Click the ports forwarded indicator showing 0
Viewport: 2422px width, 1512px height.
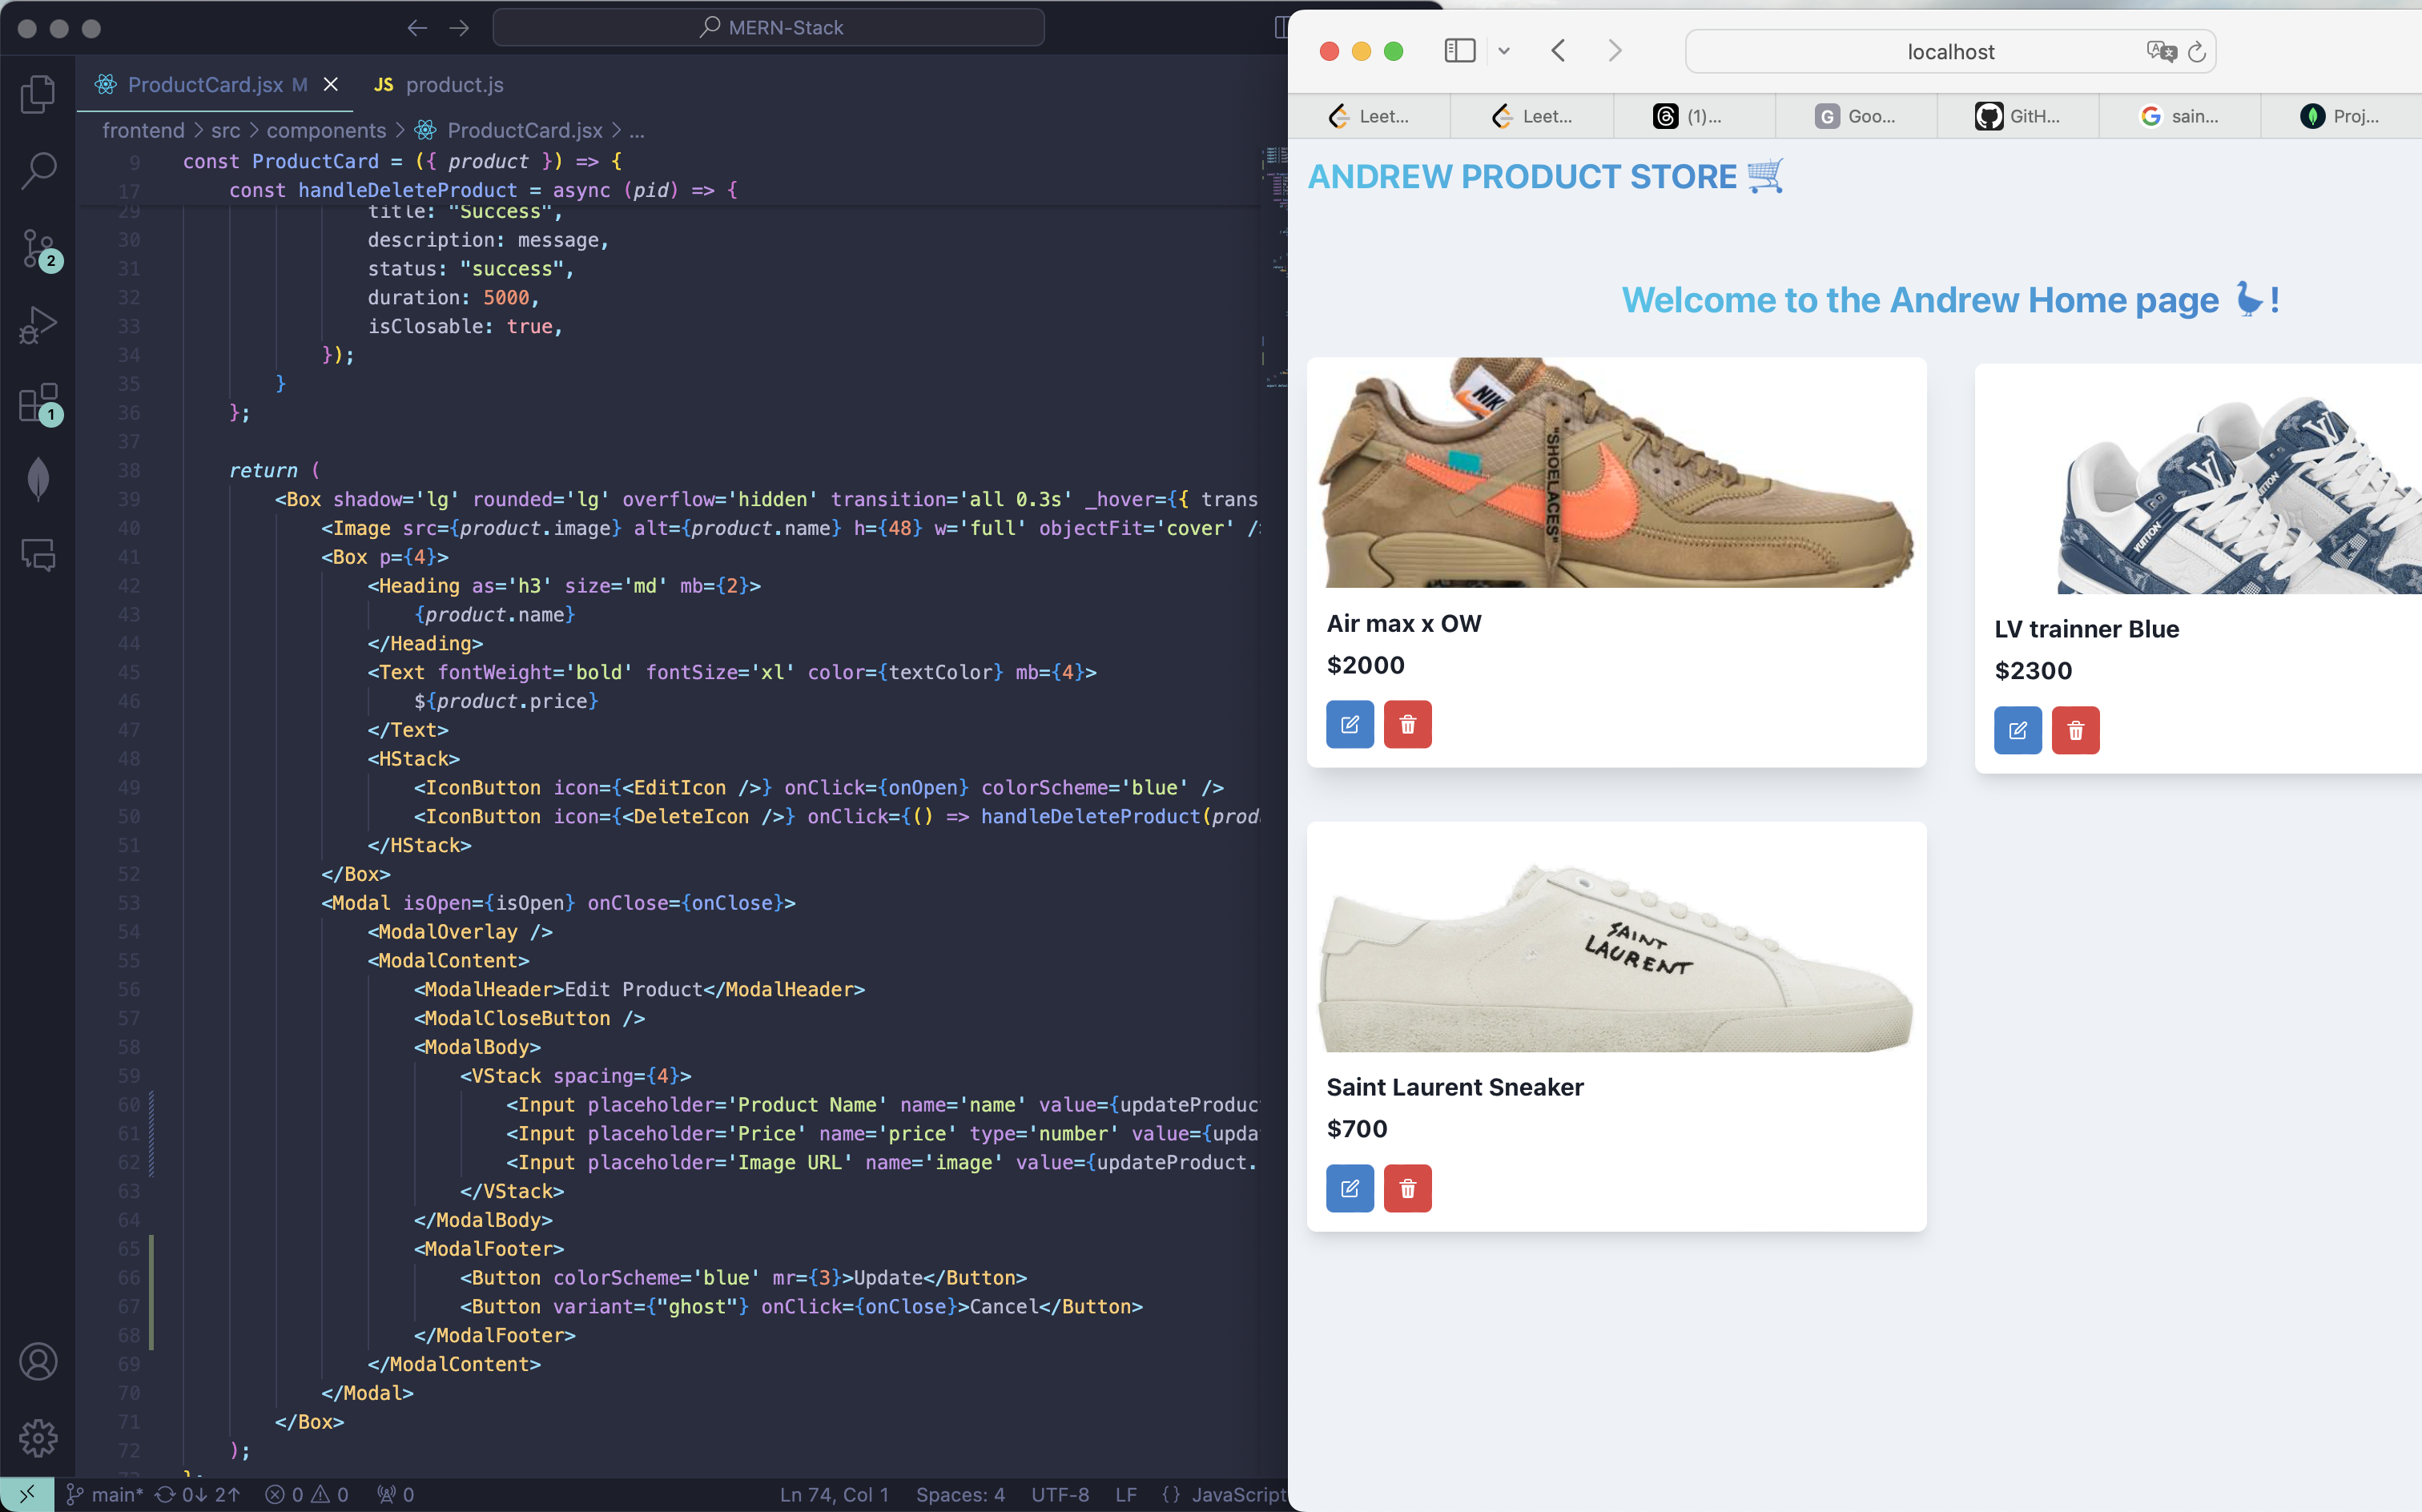(395, 1494)
